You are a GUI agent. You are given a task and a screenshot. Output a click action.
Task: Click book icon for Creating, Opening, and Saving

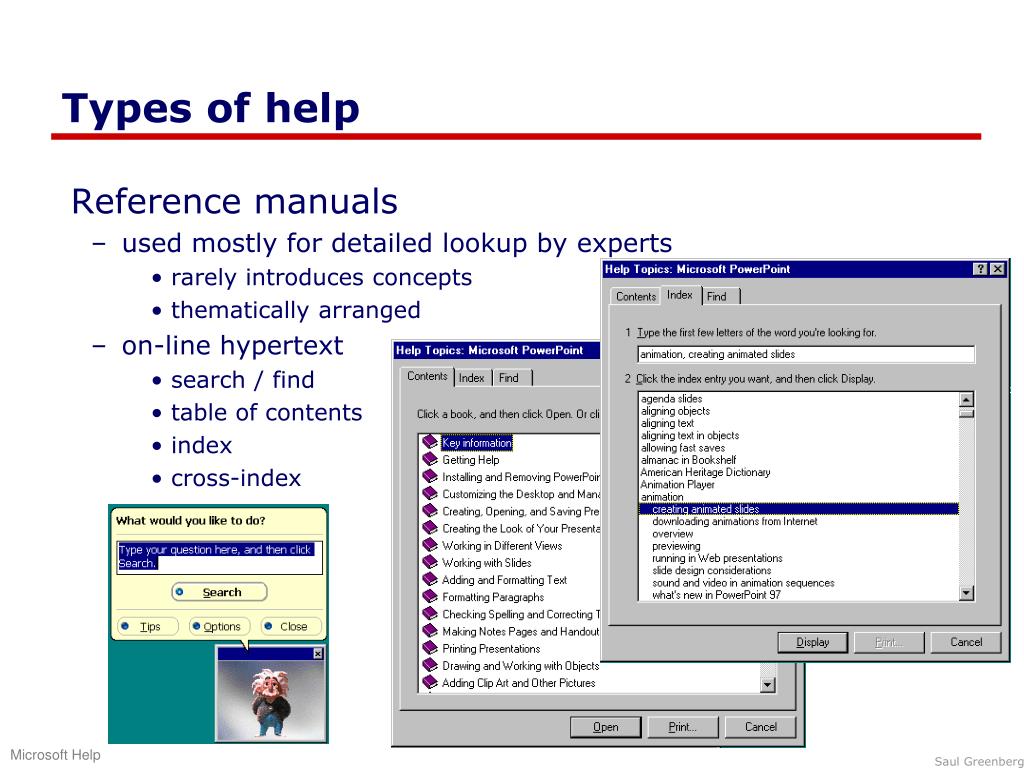[430, 511]
